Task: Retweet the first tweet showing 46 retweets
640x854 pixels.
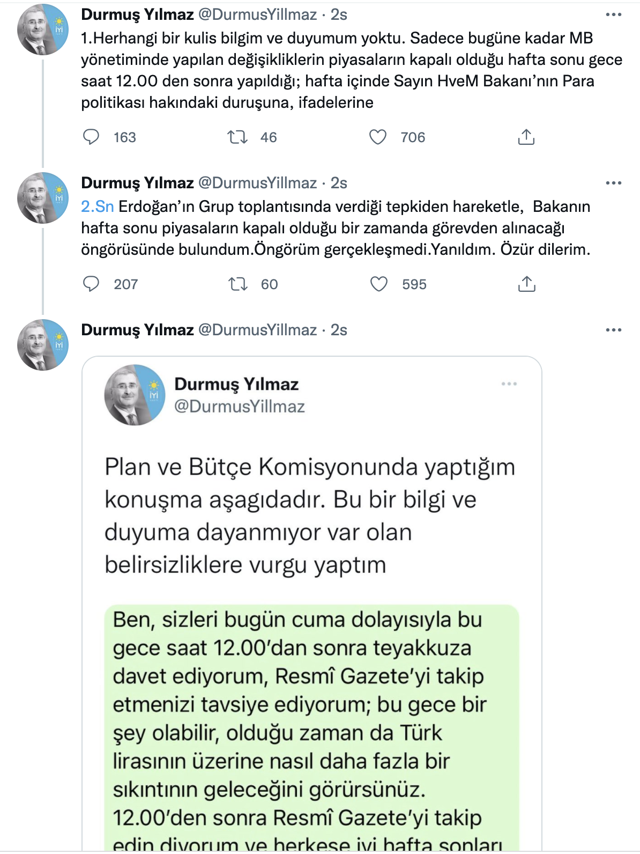Action: [x=235, y=138]
